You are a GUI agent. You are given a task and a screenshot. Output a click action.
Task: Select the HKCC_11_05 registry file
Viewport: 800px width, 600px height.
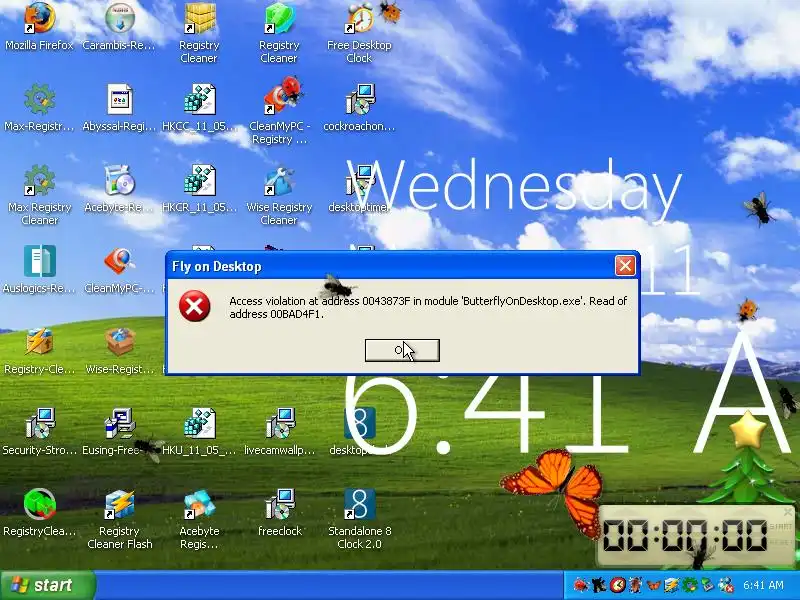click(x=199, y=108)
